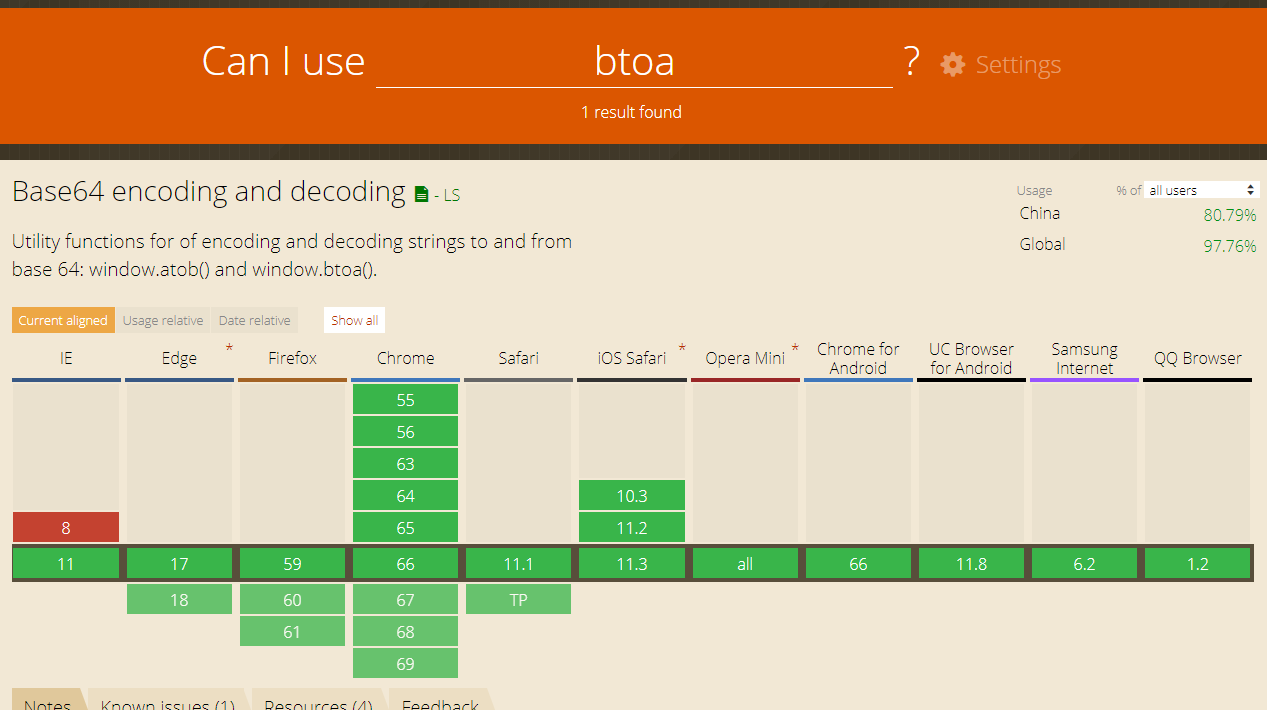Viewport: 1267px width, 710px height.
Task: Click the question mark after search field
Action: 911,62
